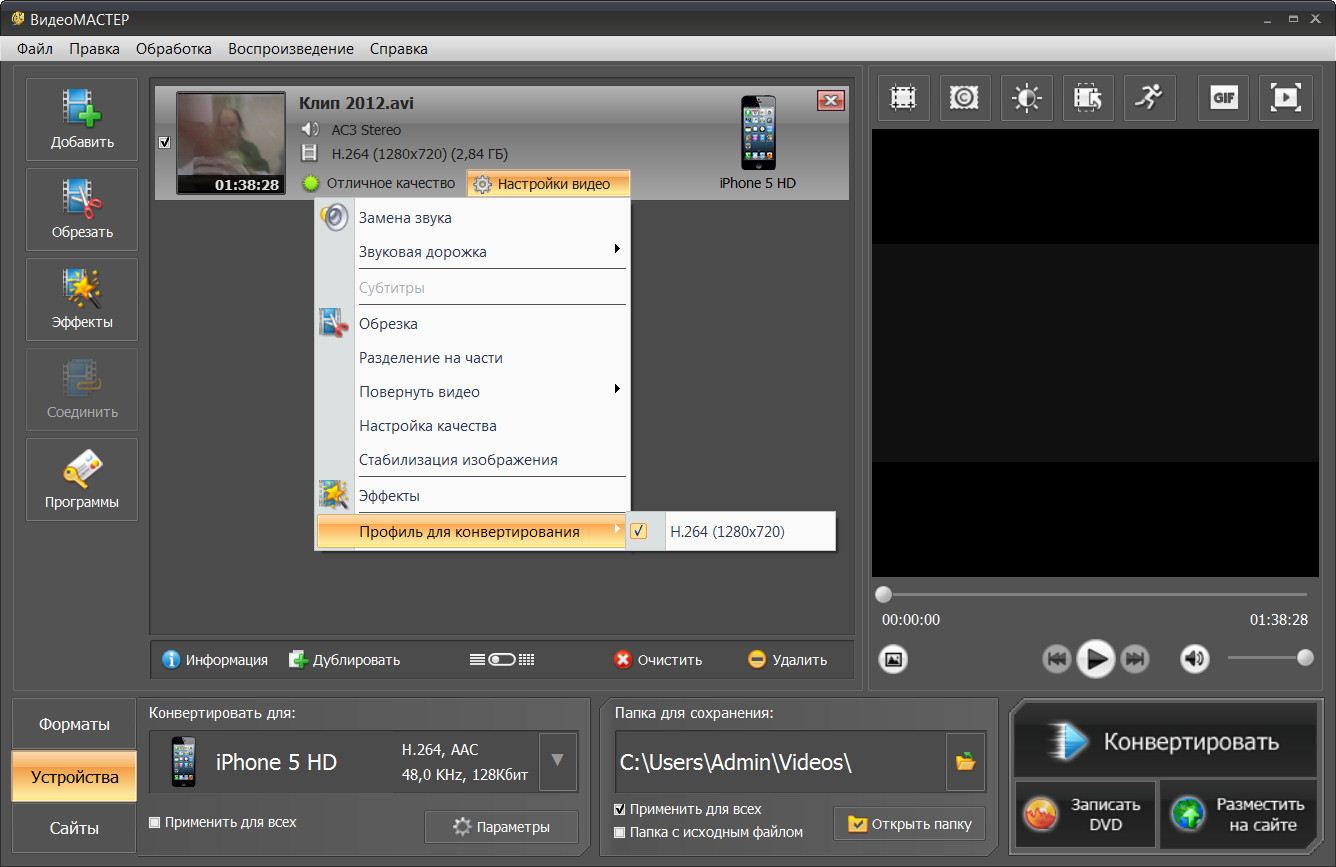Open the brightness adjustment tool icon
Screen dimensions: 1336x867
pos(1026,98)
